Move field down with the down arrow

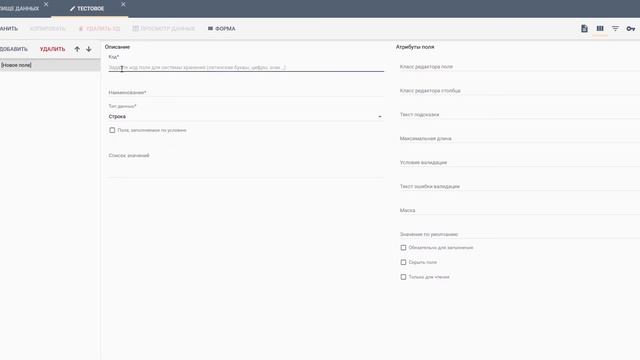(x=89, y=49)
